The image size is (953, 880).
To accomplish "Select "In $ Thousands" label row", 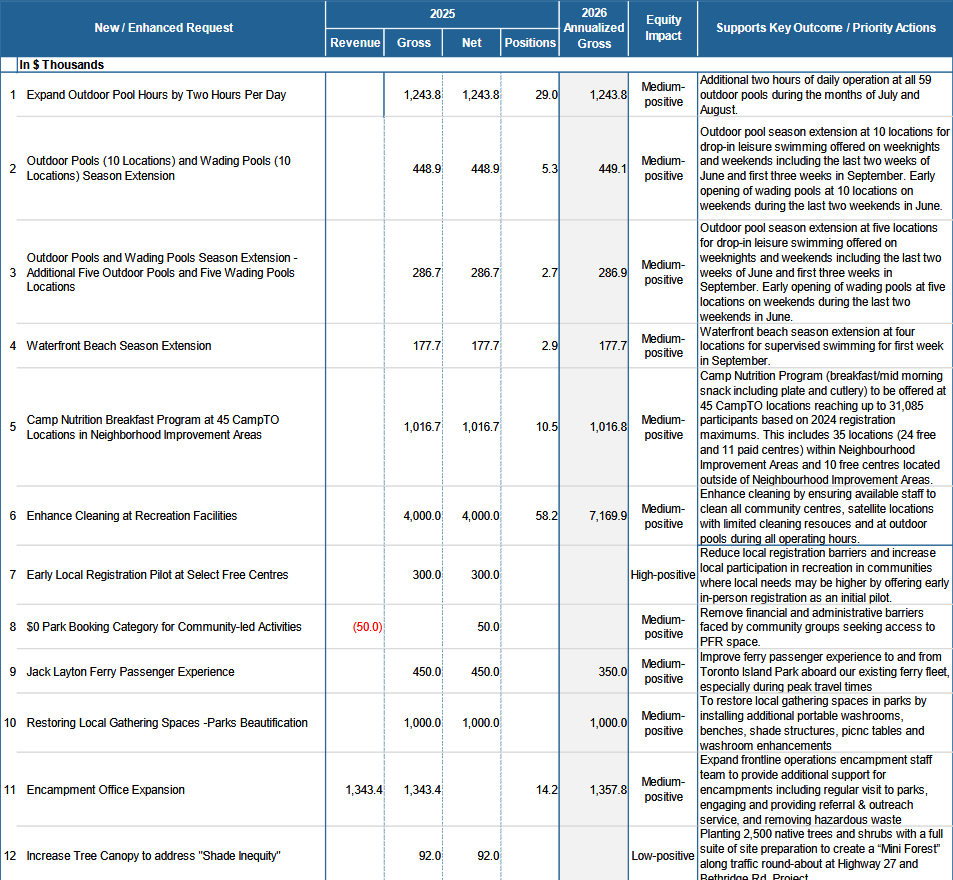I will pyautogui.click(x=61, y=65).
